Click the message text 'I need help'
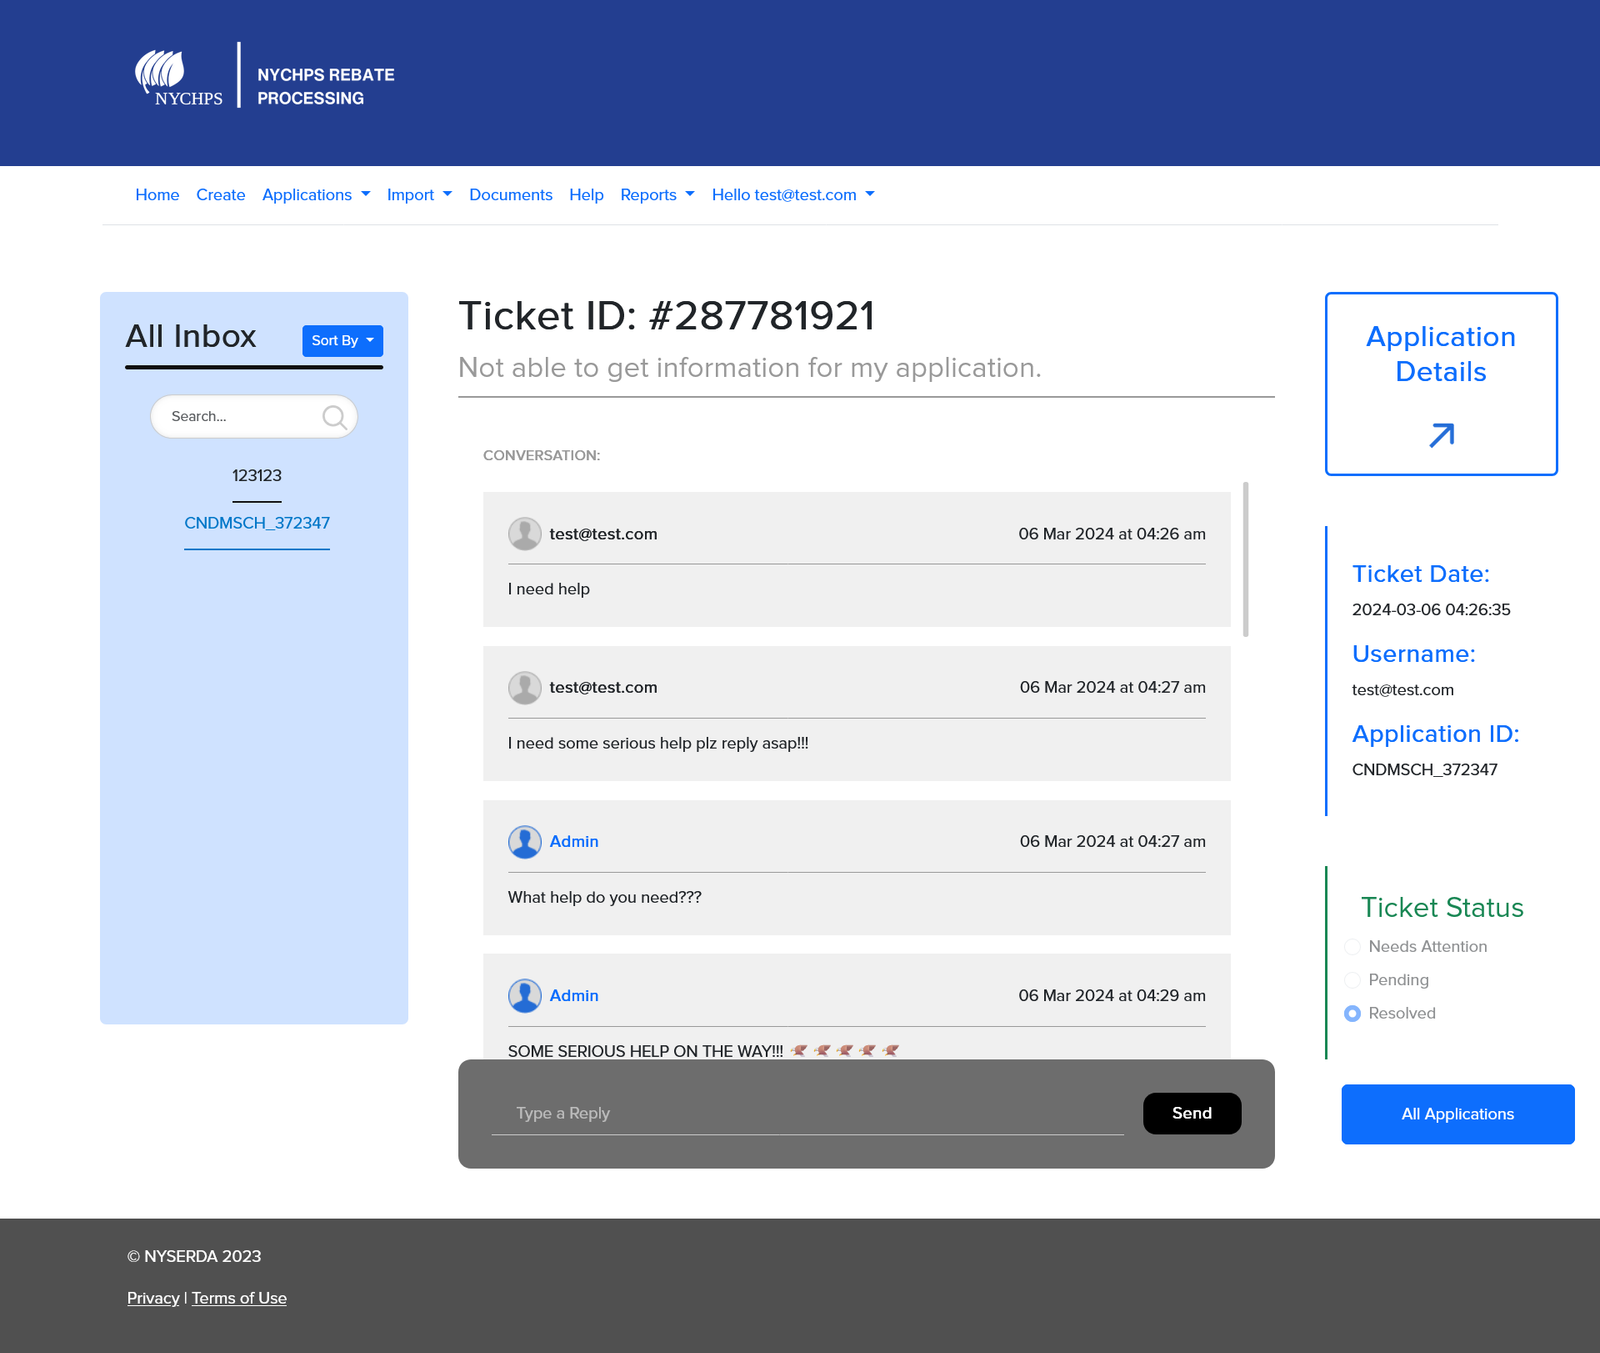The height and width of the screenshot is (1353, 1600). click(x=549, y=589)
